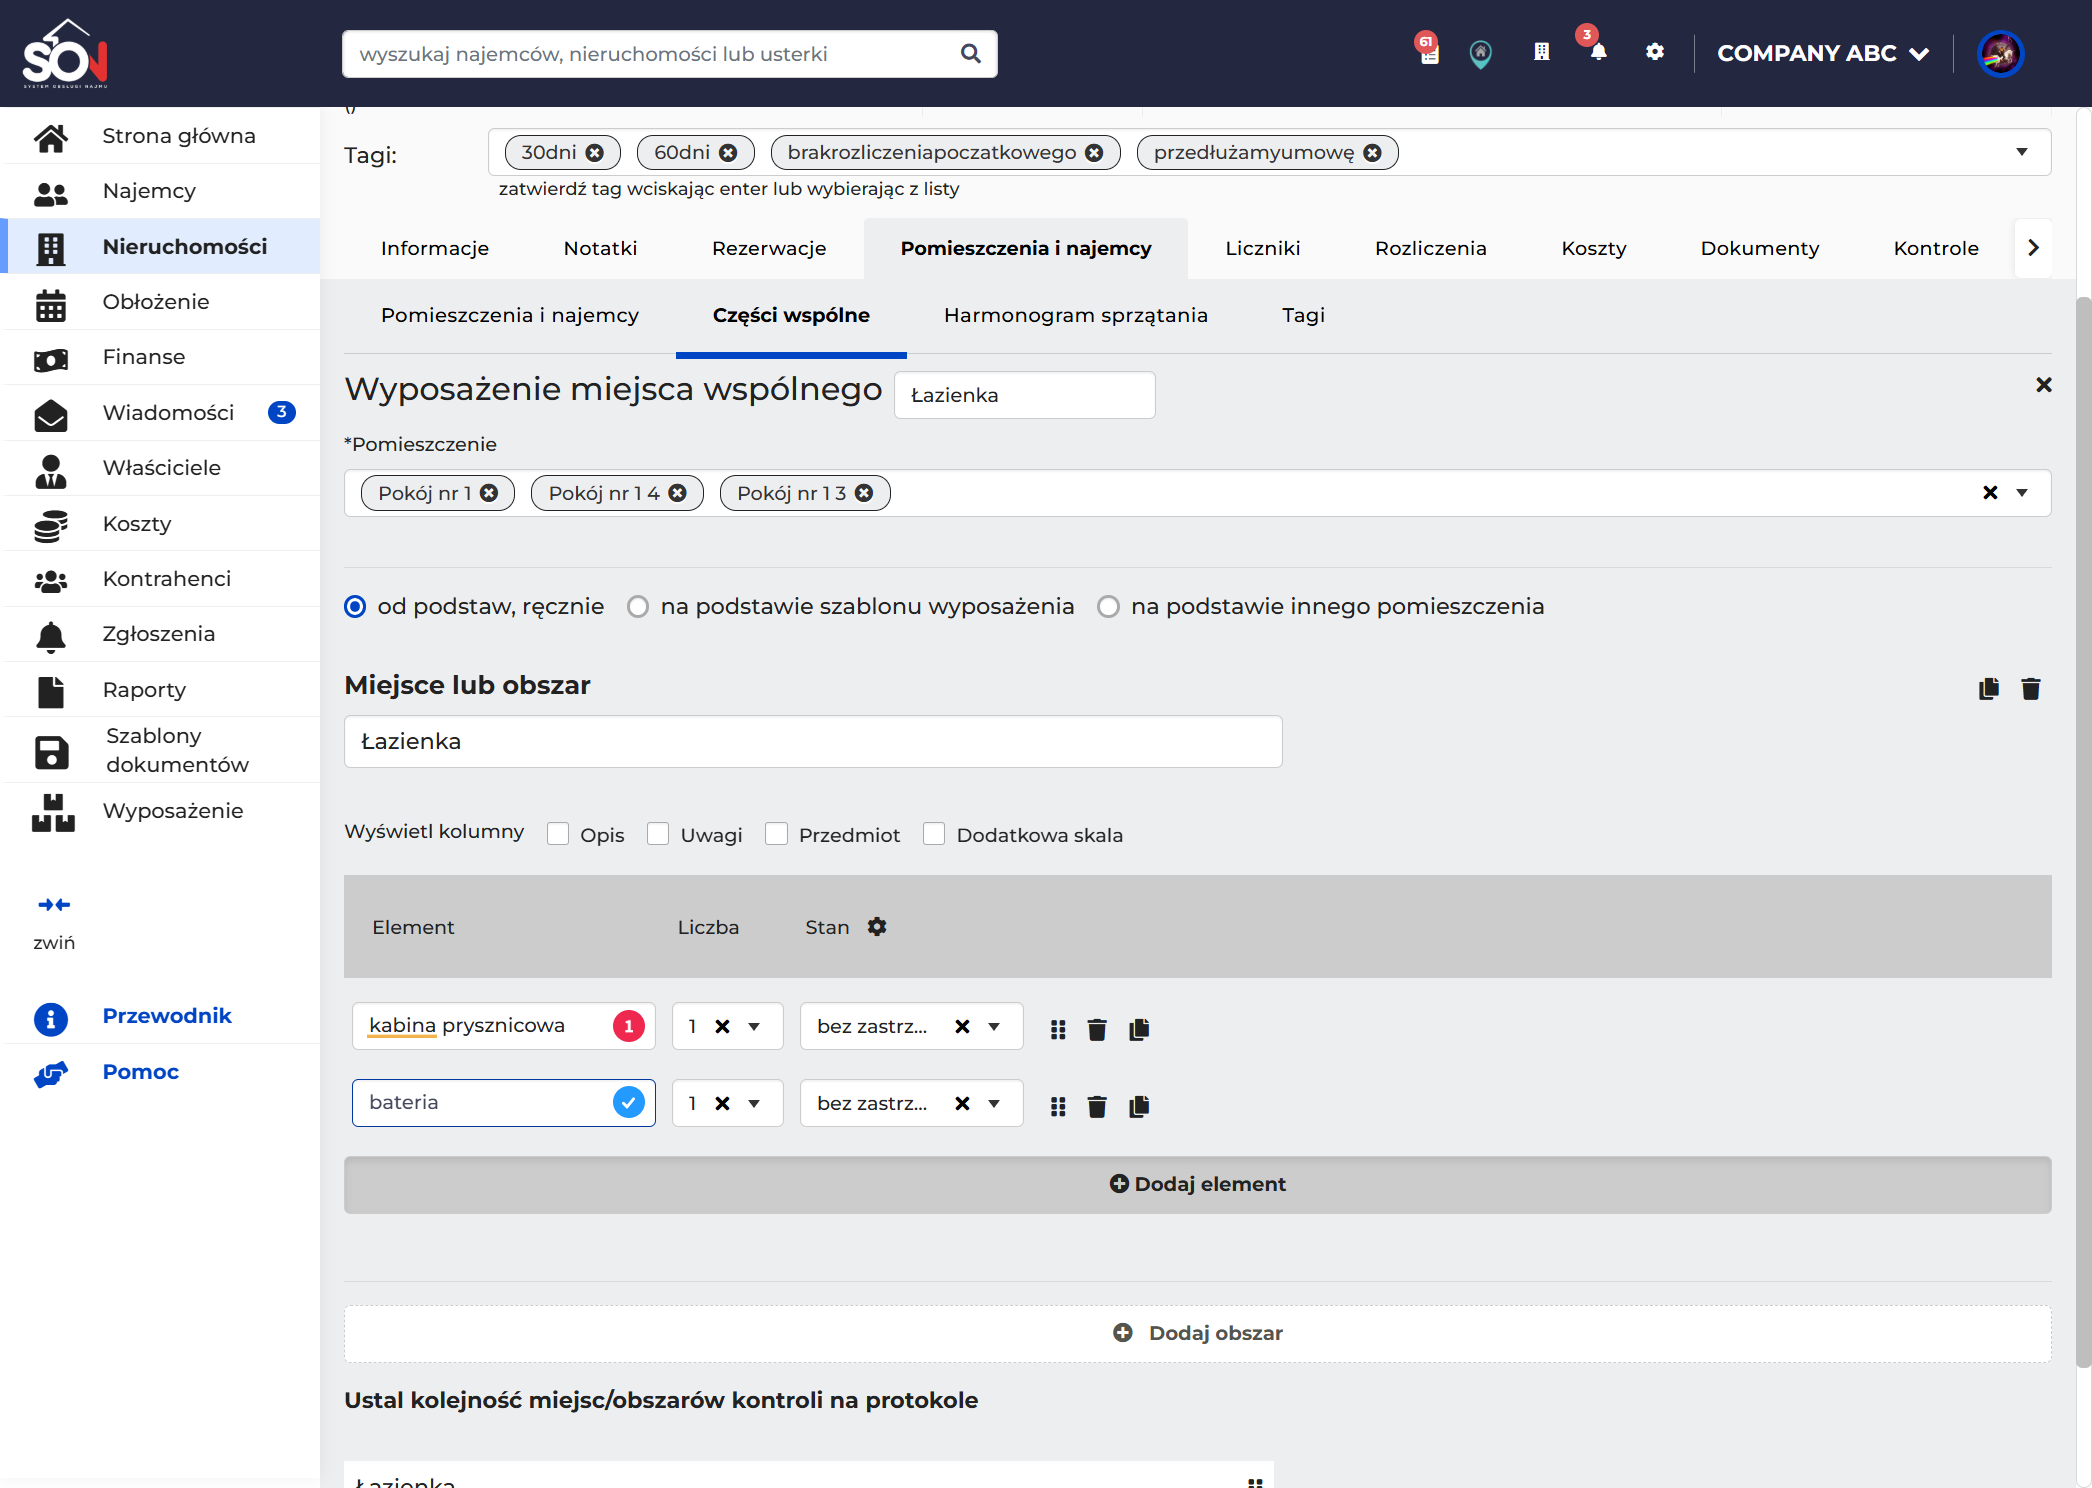Switch to the Liczniki tab
The image size is (2092, 1488).
tap(1263, 248)
